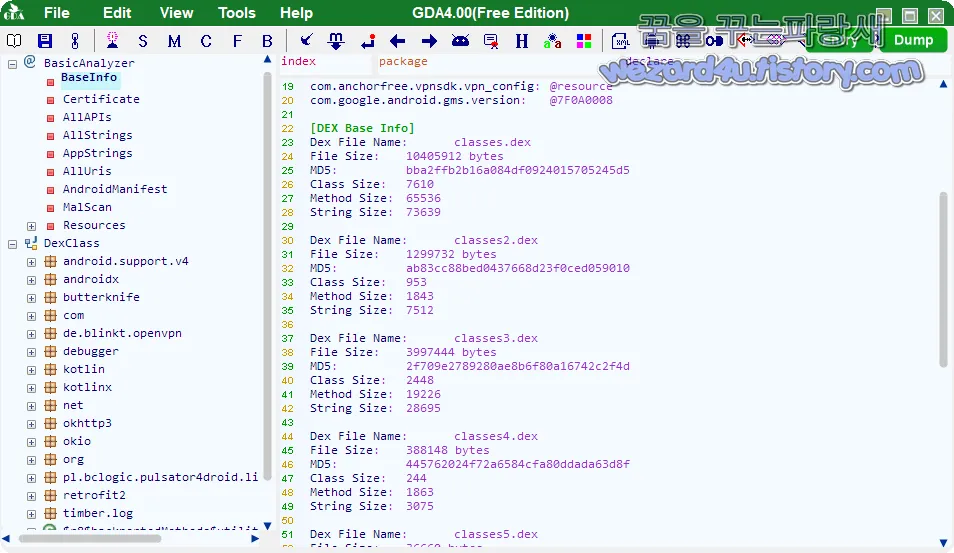Select the kotlinx package in tree

[87, 388]
